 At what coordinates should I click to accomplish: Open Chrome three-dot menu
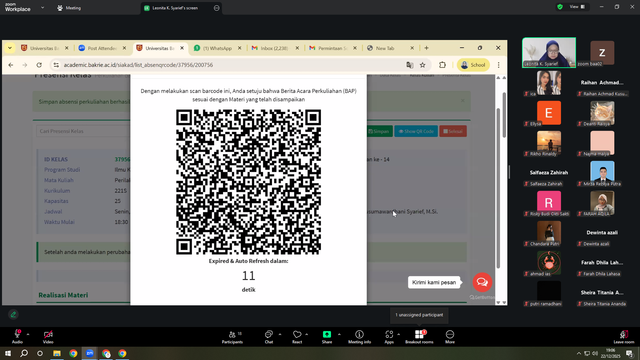pos(498,65)
